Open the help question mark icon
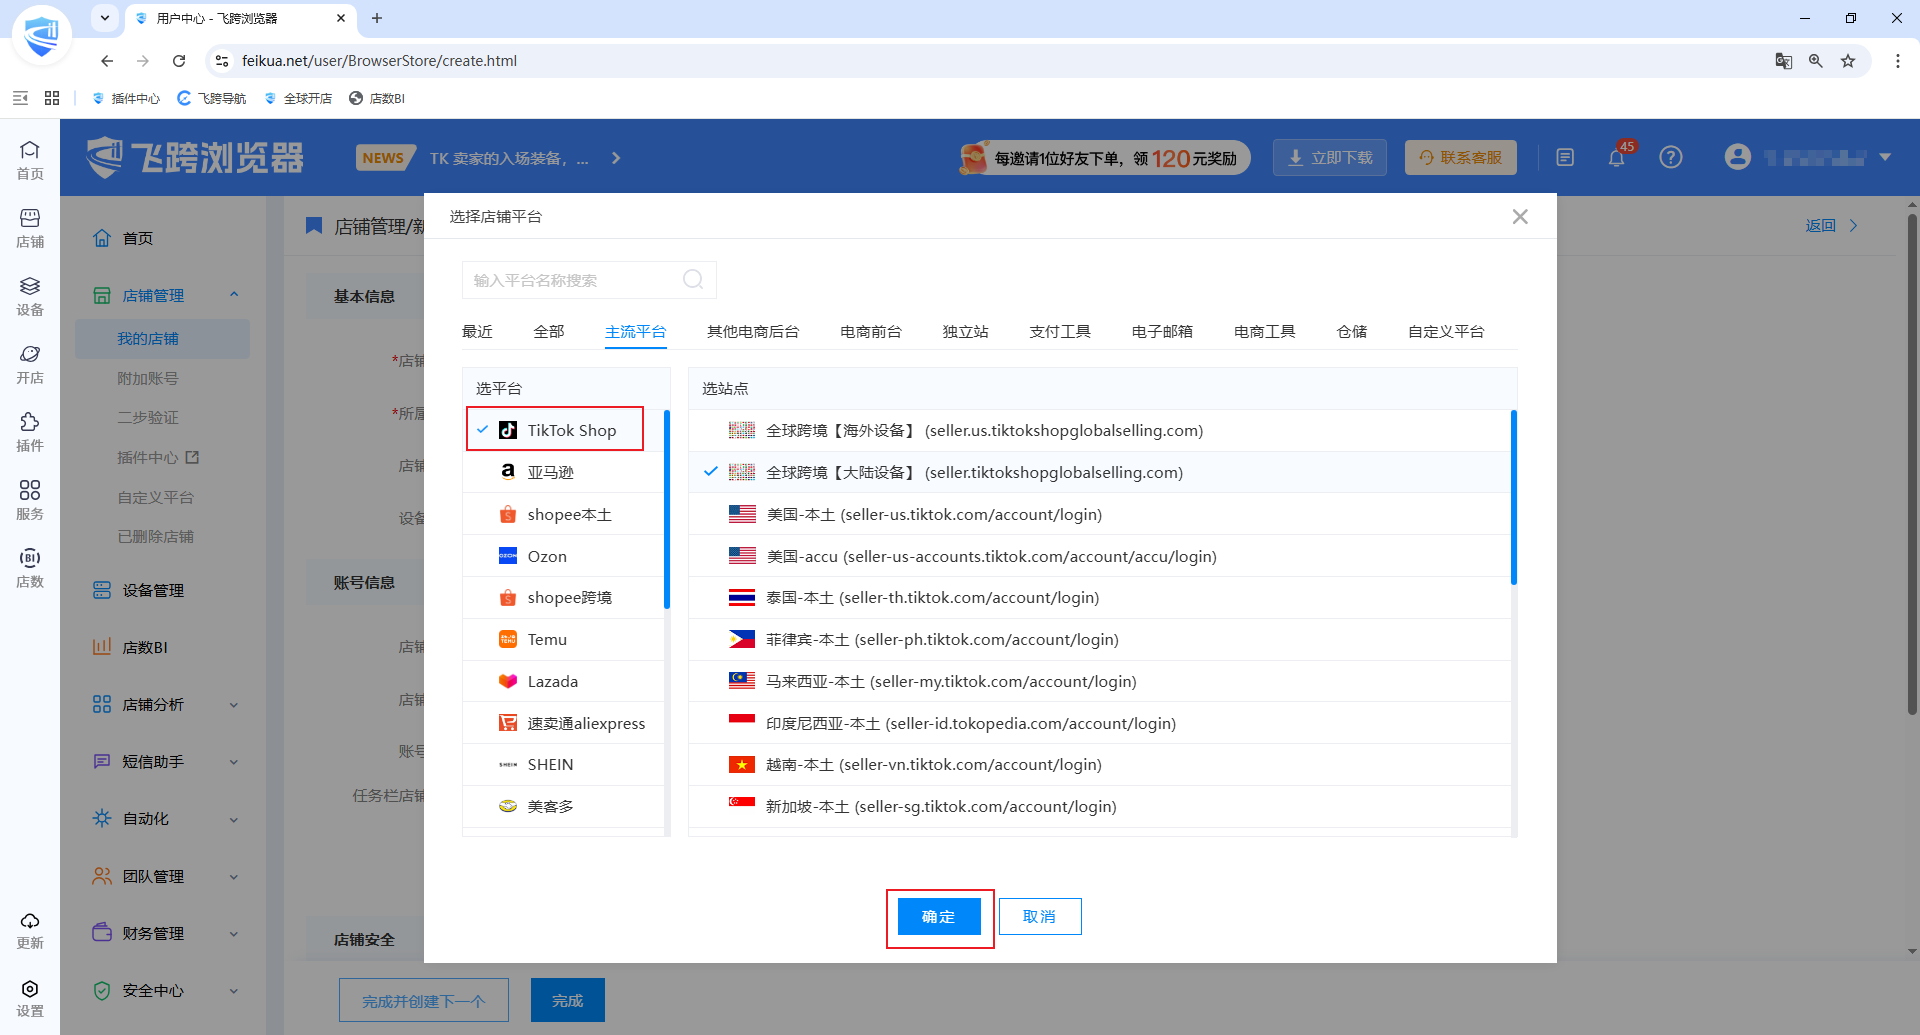Image resolution: width=1920 pixels, height=1035 pixels. (1671, 157)
